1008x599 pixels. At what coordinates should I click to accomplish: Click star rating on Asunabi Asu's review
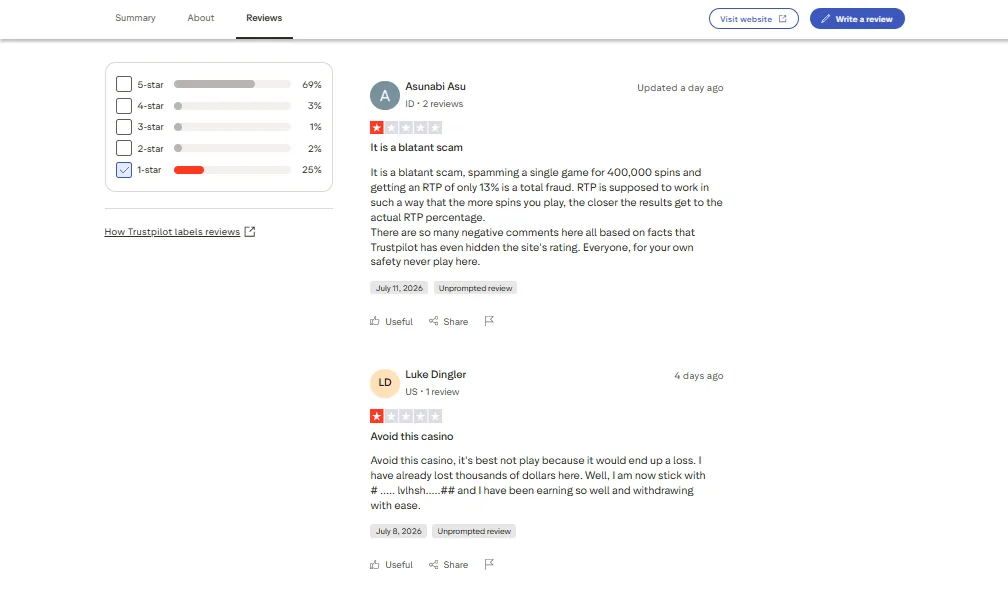406,127
